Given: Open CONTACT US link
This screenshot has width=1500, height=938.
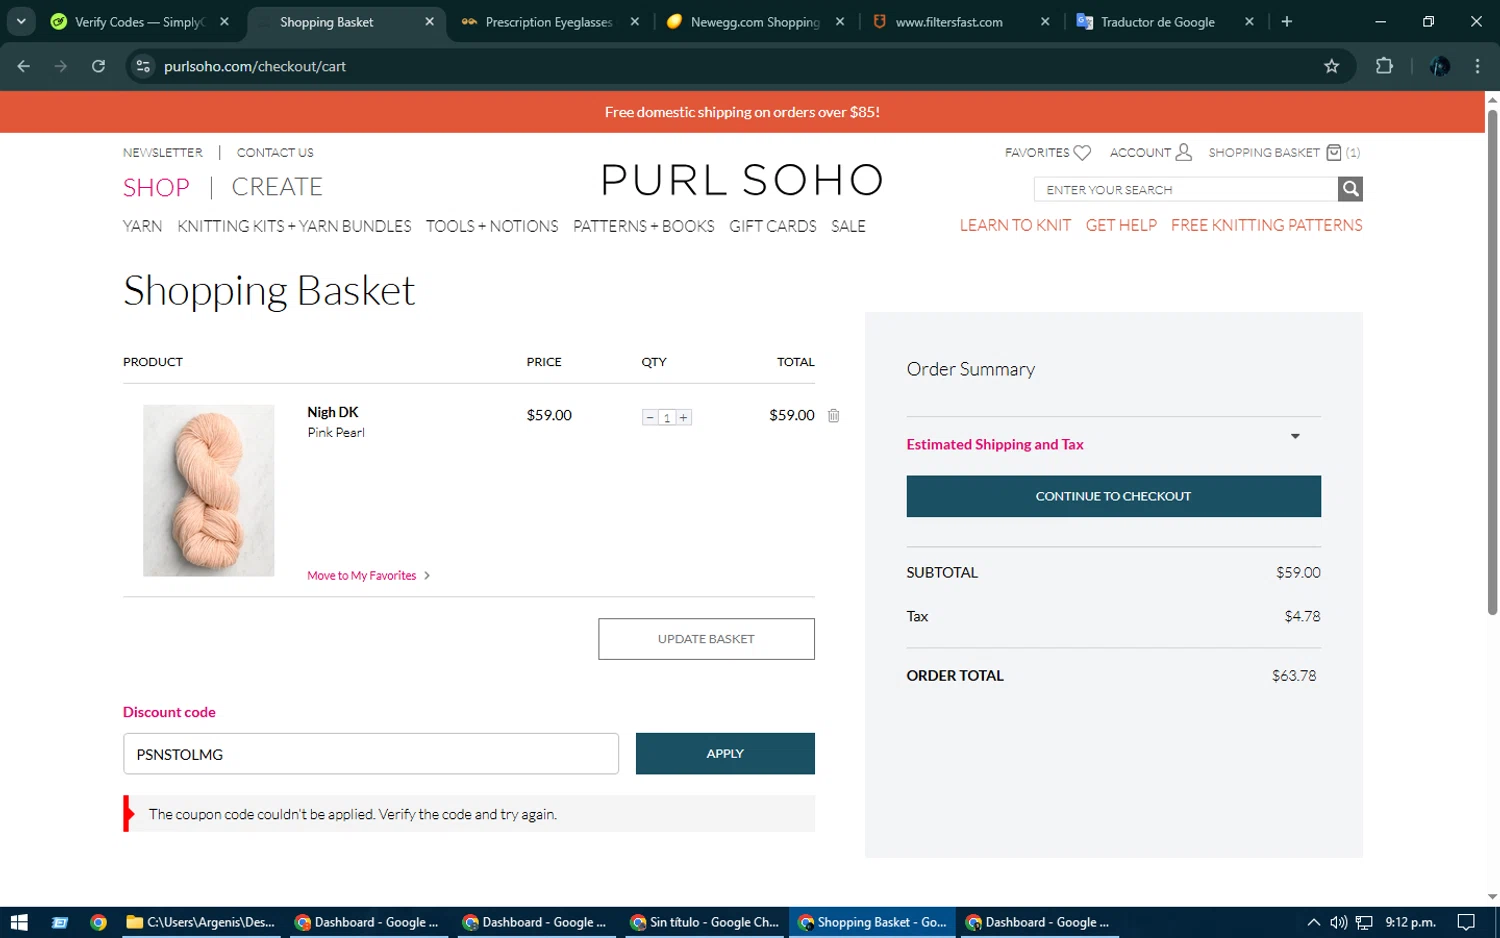Looking at the screenshot, I should (x=275, y=152).
